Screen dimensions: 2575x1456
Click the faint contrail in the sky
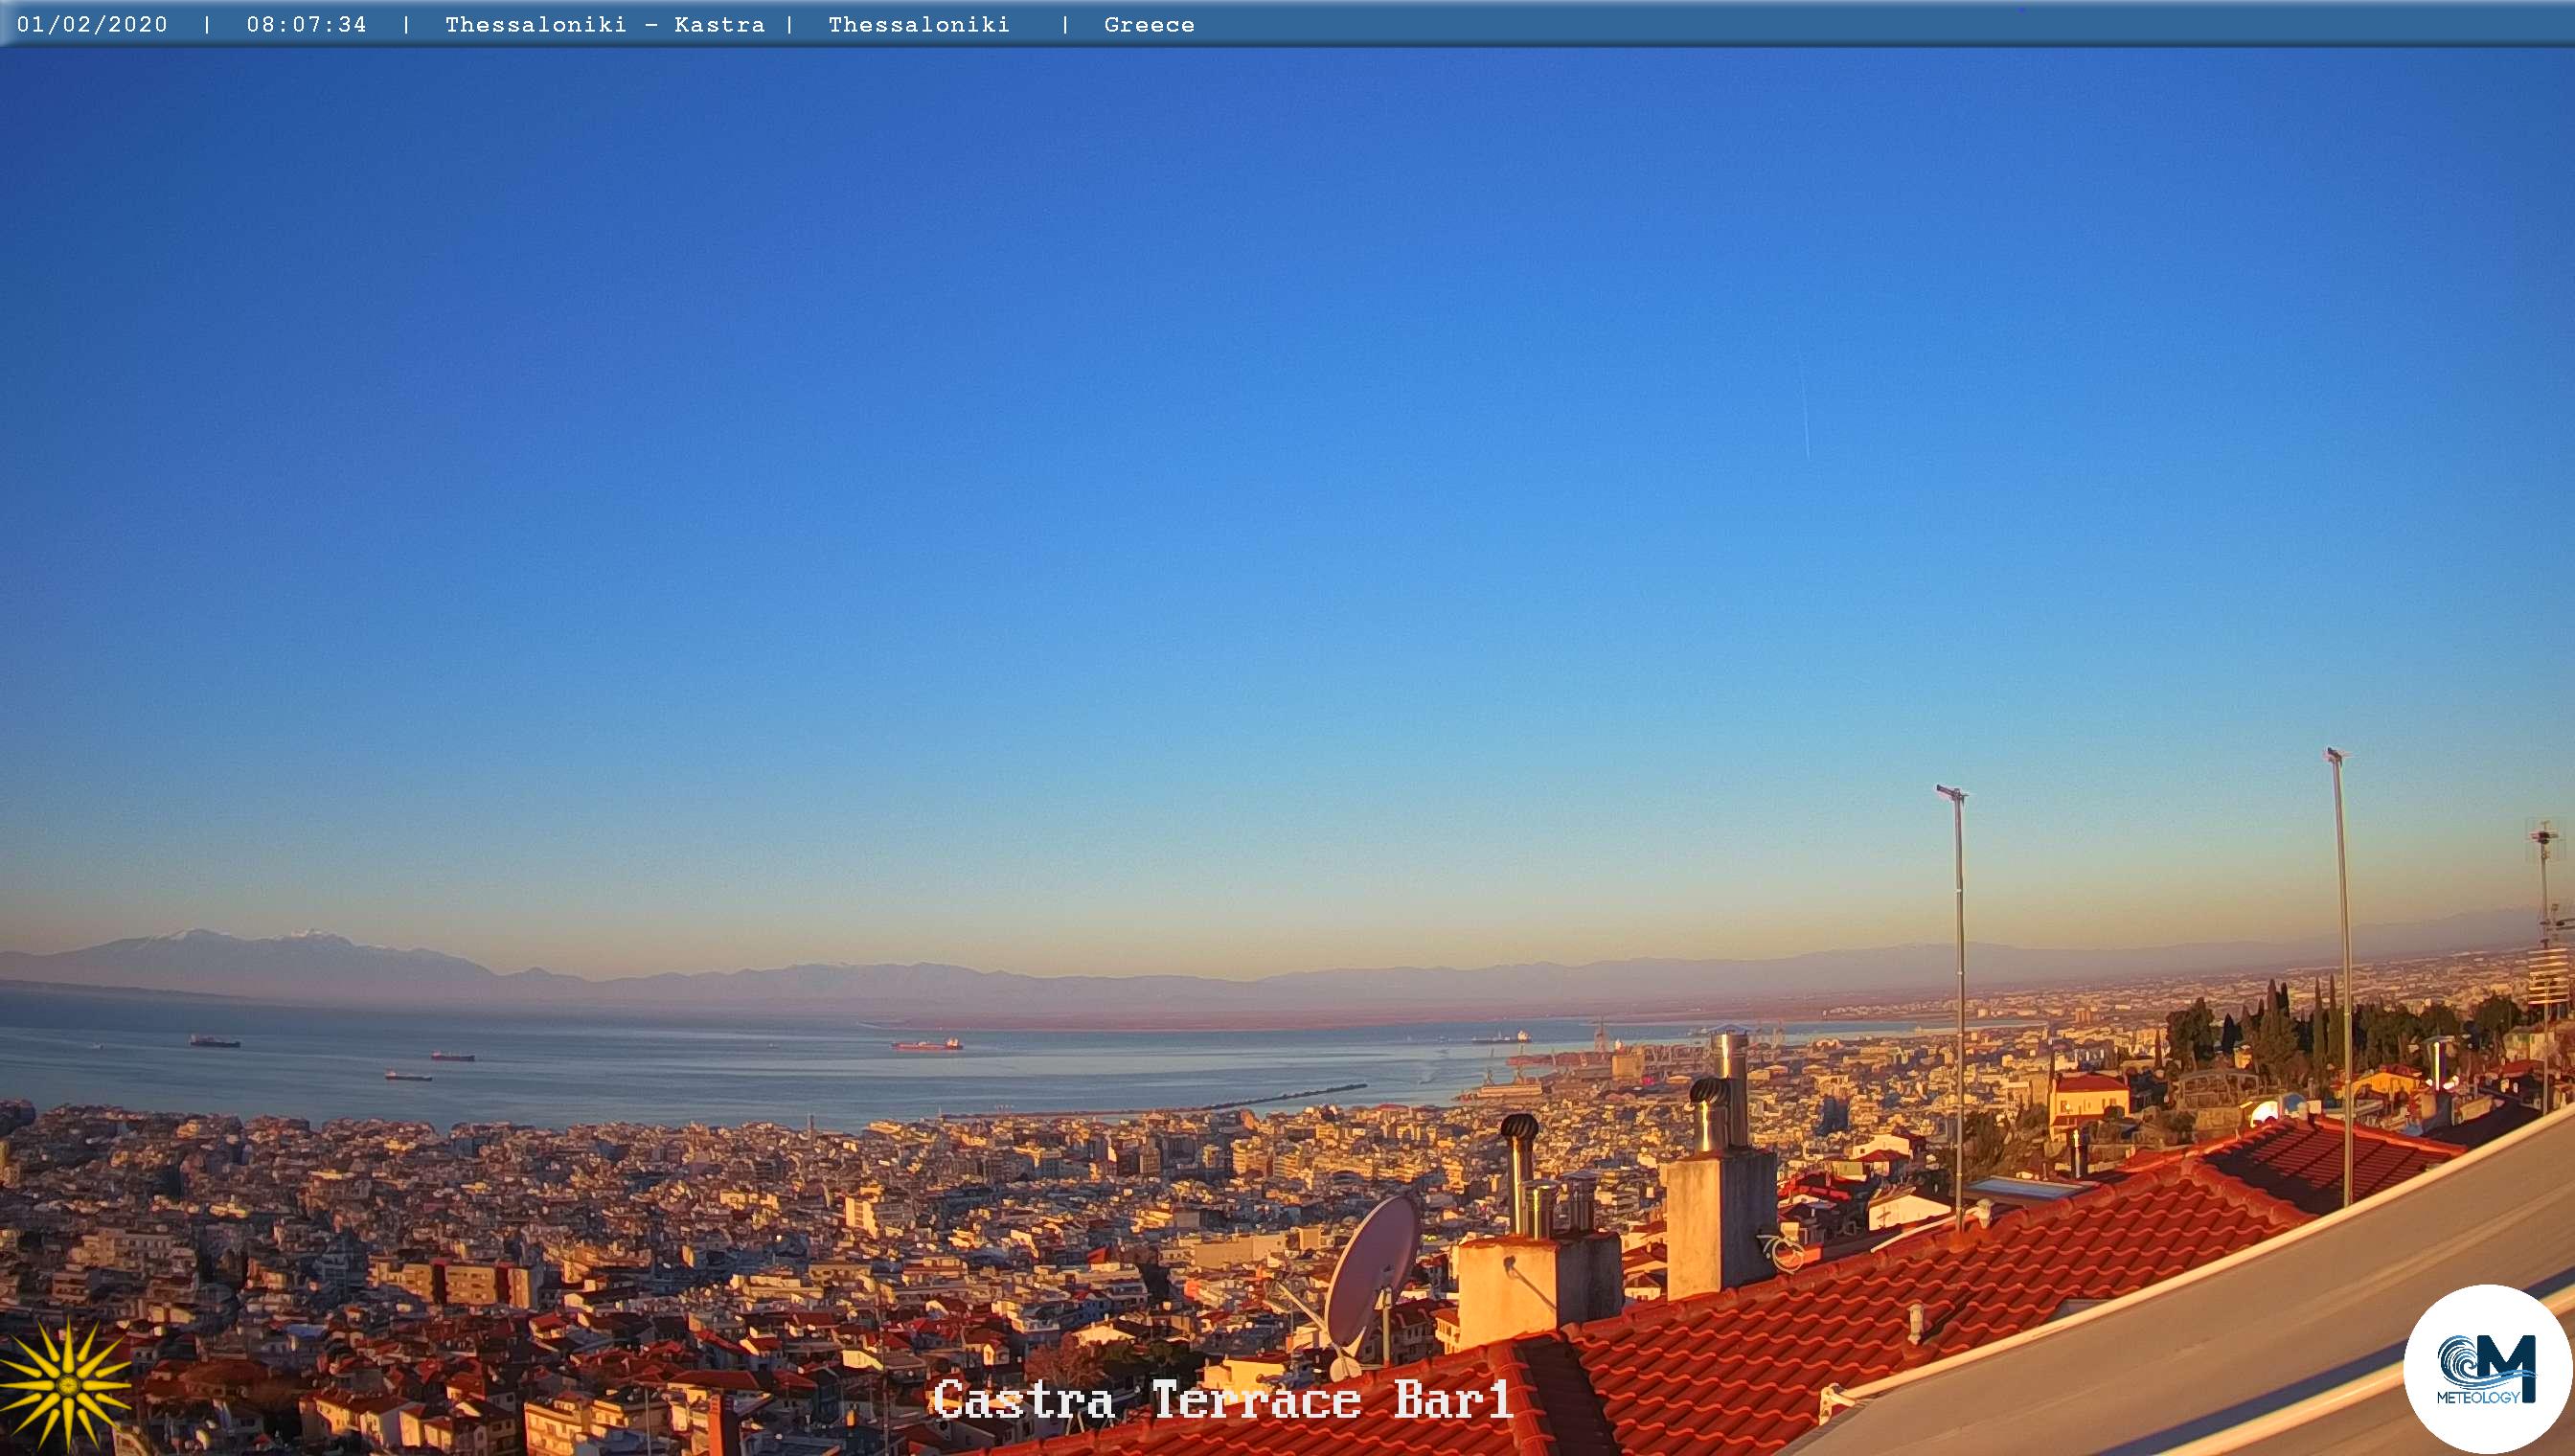point(1805,420)
